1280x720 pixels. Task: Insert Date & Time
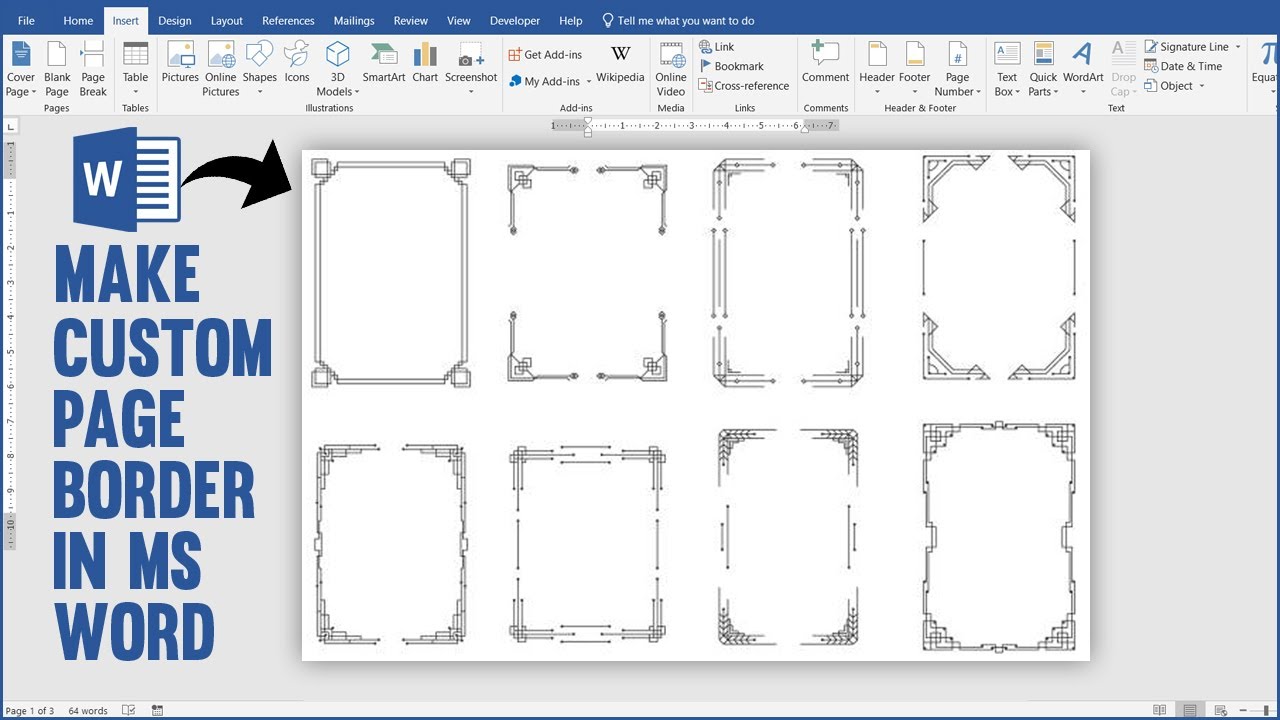pyautogui.click(x=1183, y=66)
